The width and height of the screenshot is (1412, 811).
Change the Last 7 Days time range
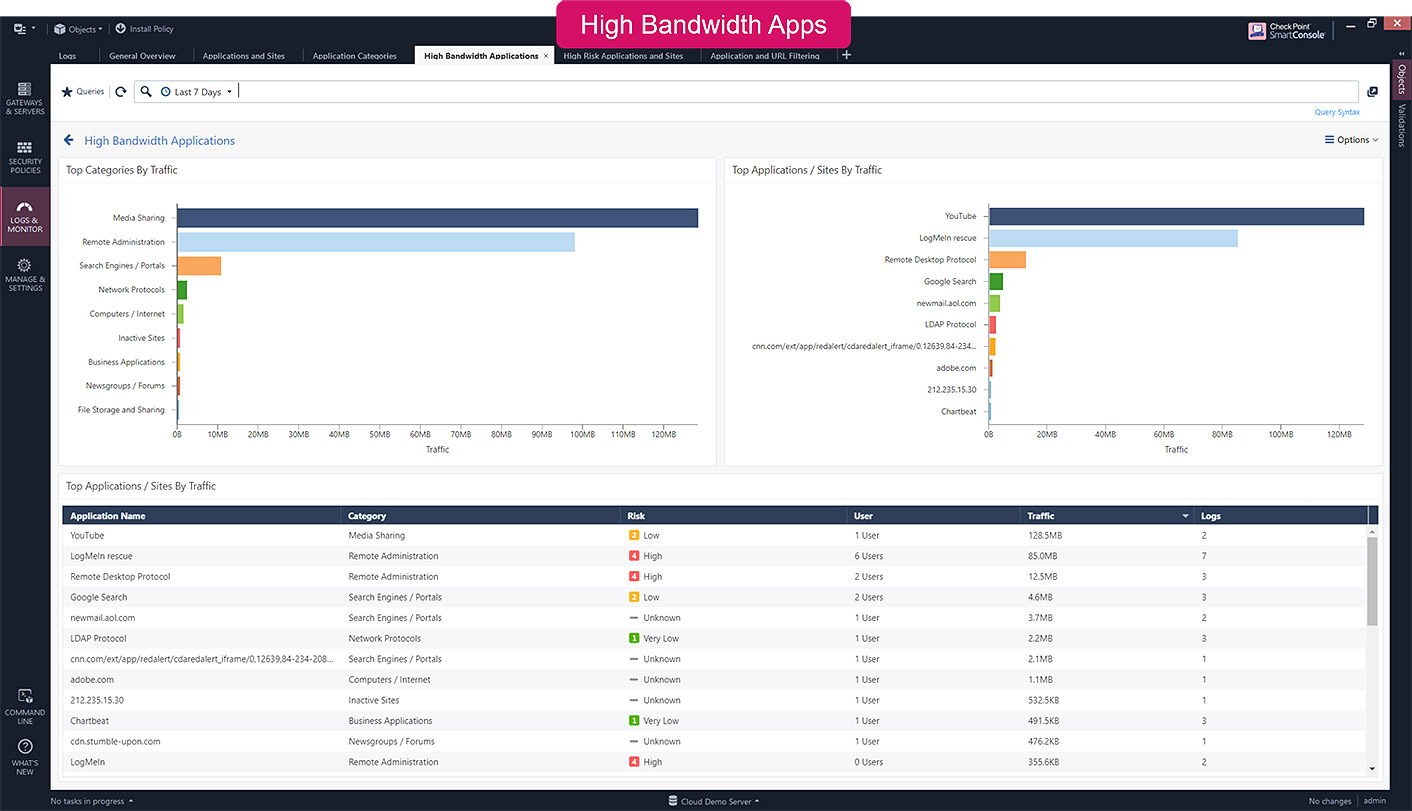(x=197, y=92)
